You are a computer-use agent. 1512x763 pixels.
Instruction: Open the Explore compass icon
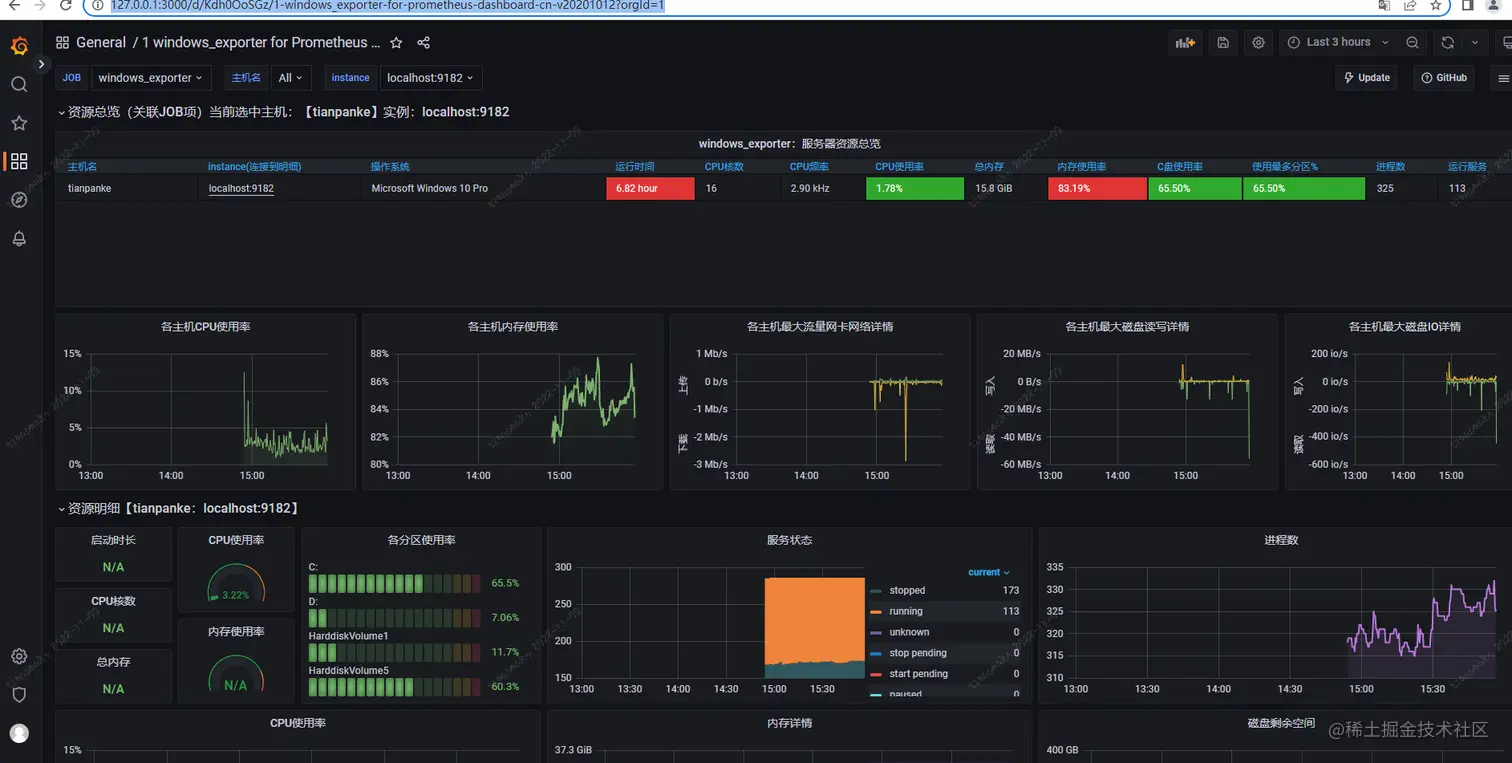point(19,200)
